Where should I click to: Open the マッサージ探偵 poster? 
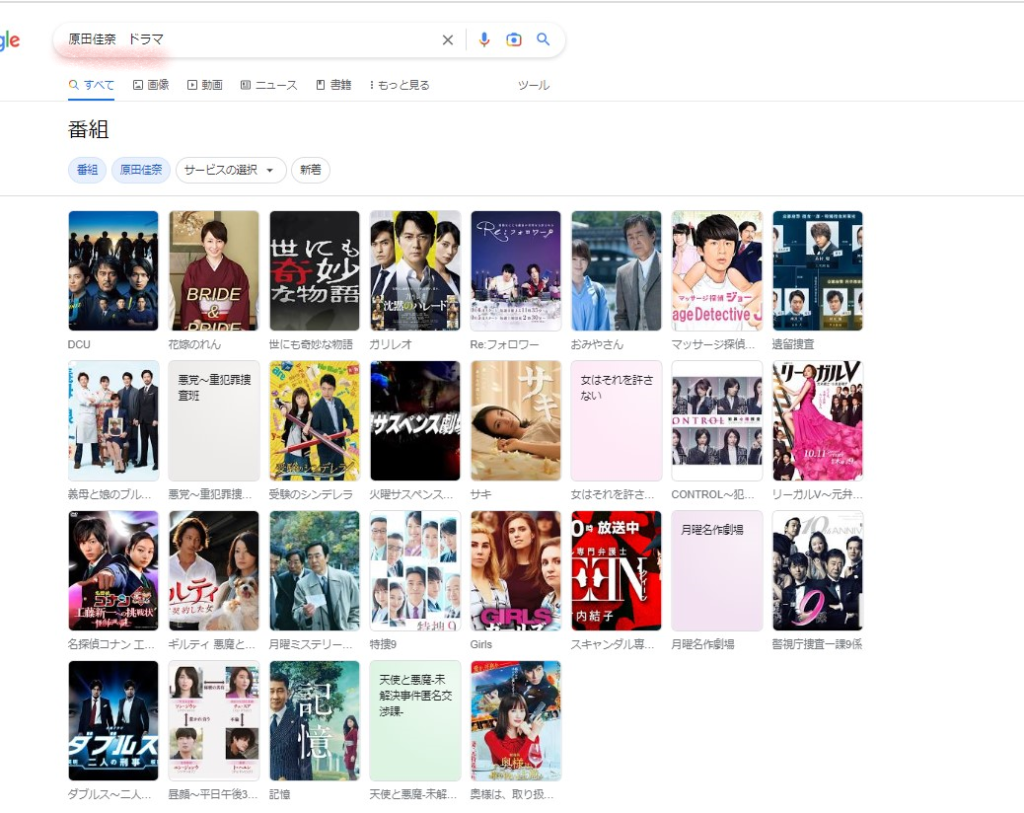717,270
